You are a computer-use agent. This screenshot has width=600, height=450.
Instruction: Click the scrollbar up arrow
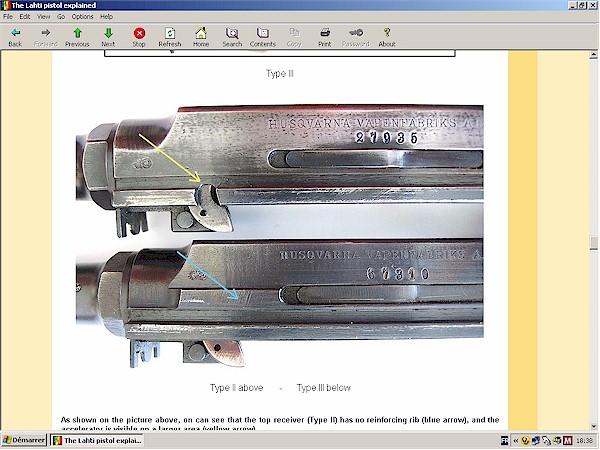point(593,55)
